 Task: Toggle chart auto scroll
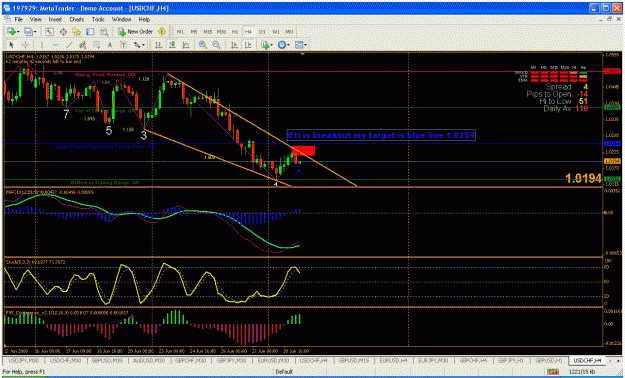click(234, 45)
